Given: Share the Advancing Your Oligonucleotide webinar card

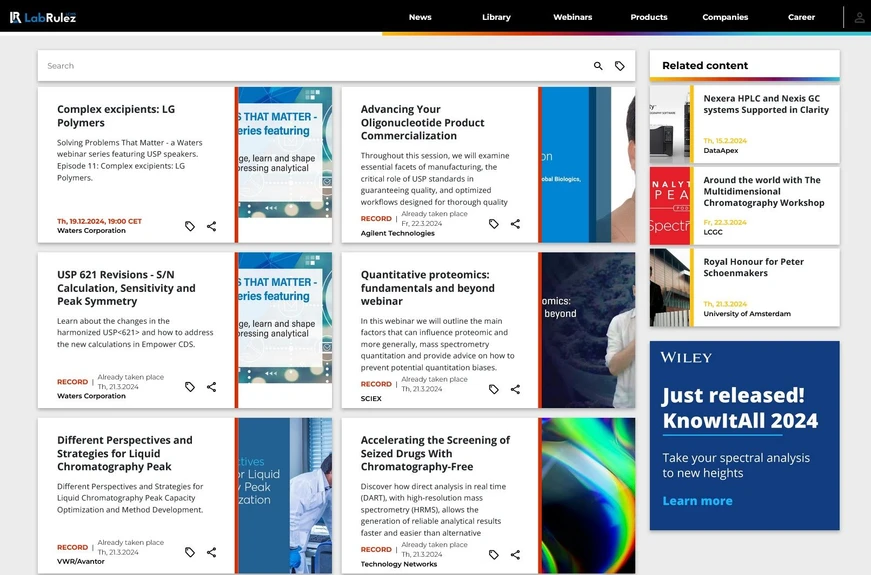Looking at the screenshot, I should (x=515, y=224).
